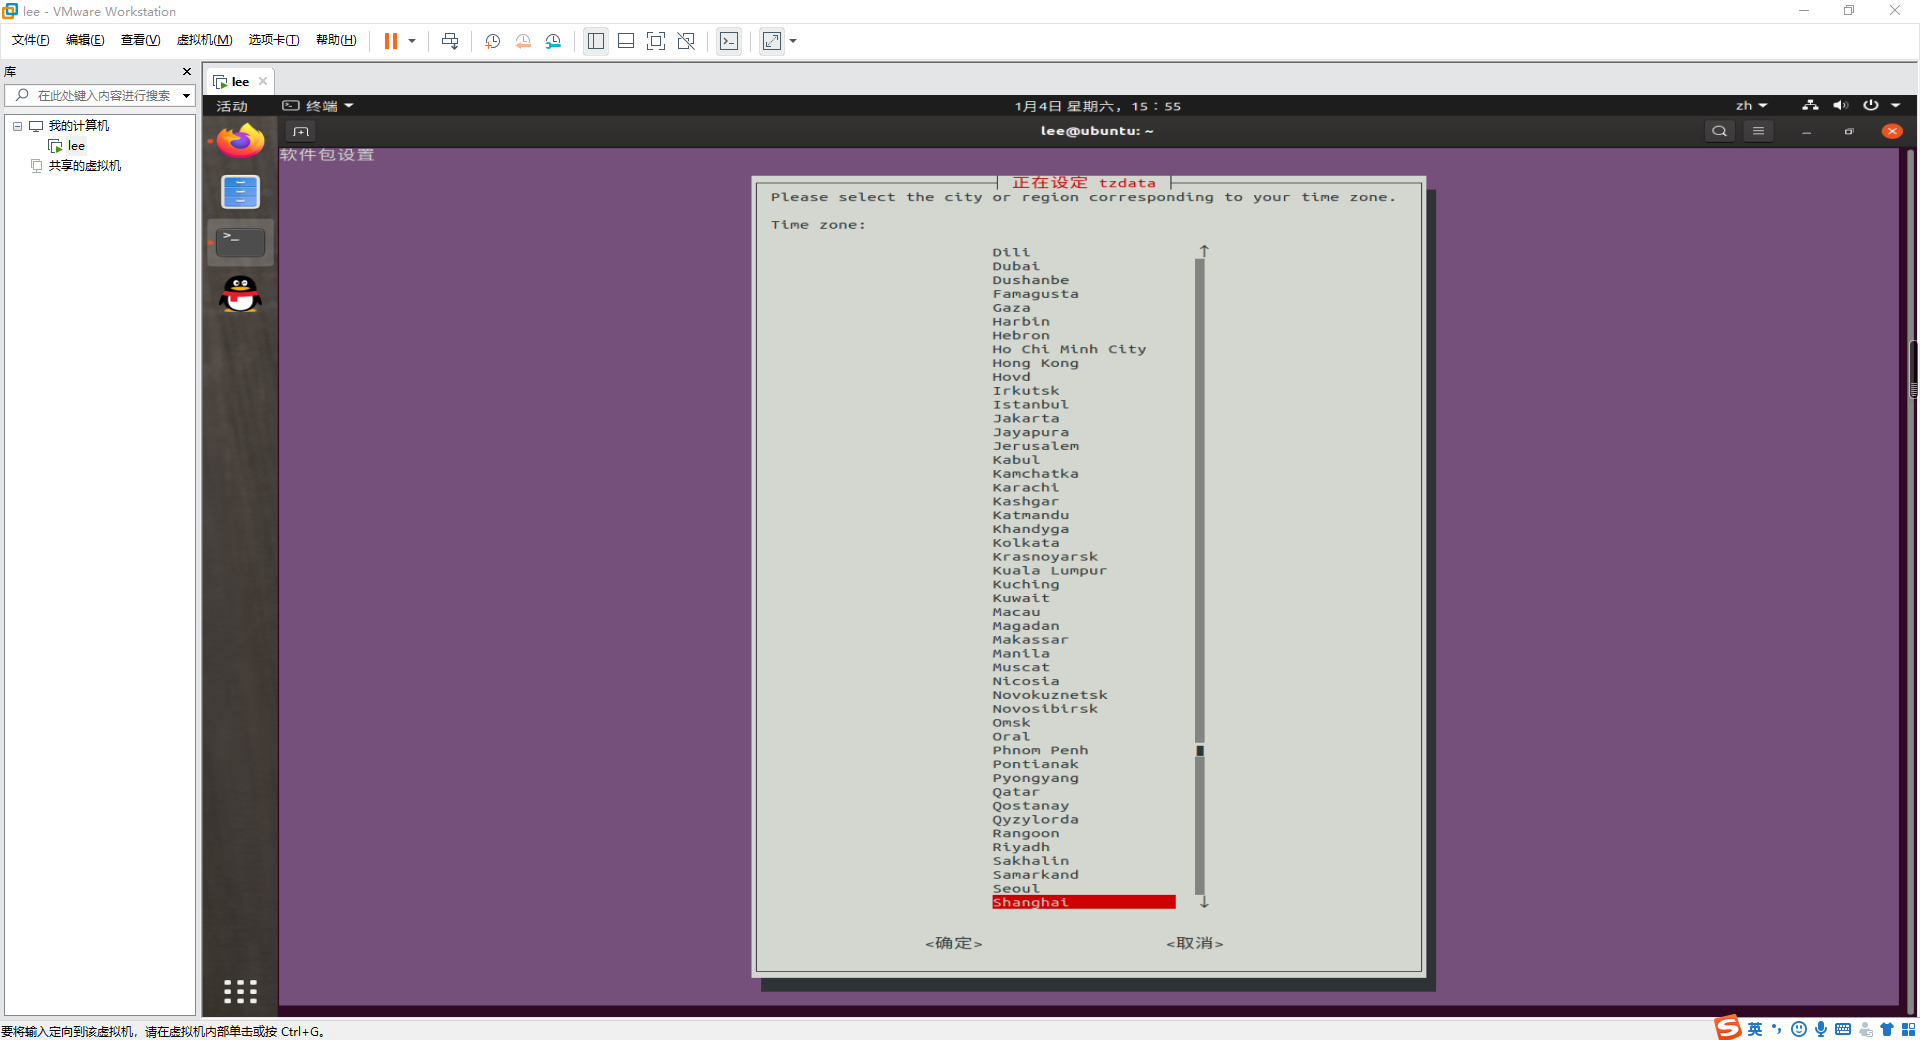
Task: Show applications grid in the dock
Action: click(x=240, y=991)
